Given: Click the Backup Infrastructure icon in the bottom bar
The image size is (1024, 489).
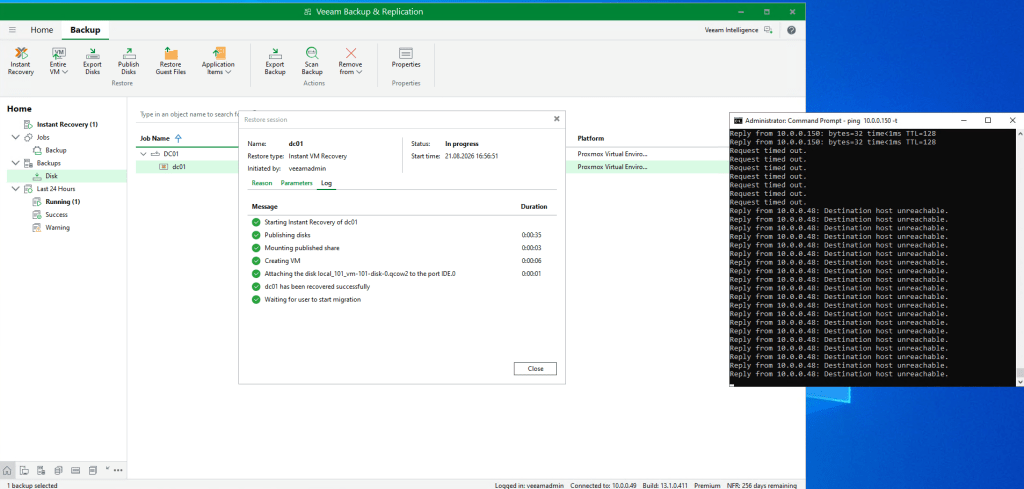Looking at the screenshot, I should click(41, 470).
